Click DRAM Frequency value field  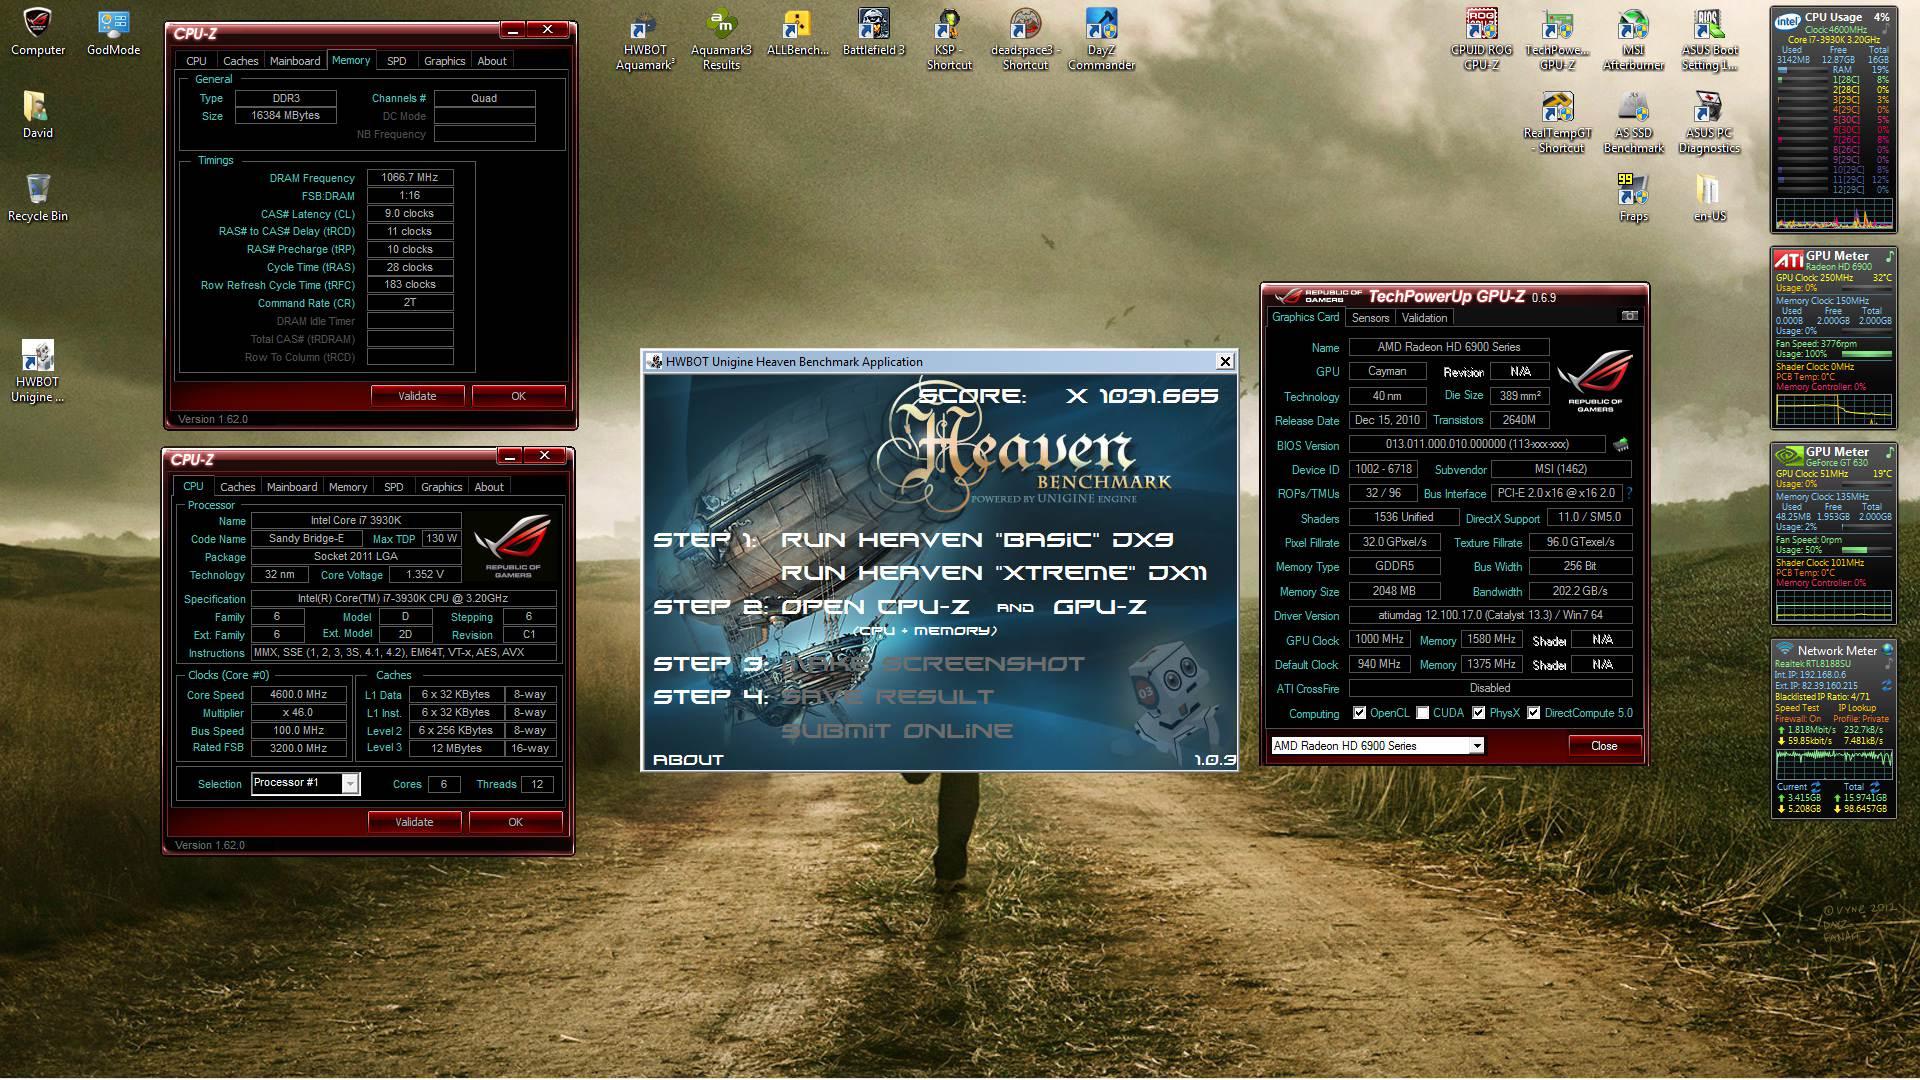coord(410,177)
